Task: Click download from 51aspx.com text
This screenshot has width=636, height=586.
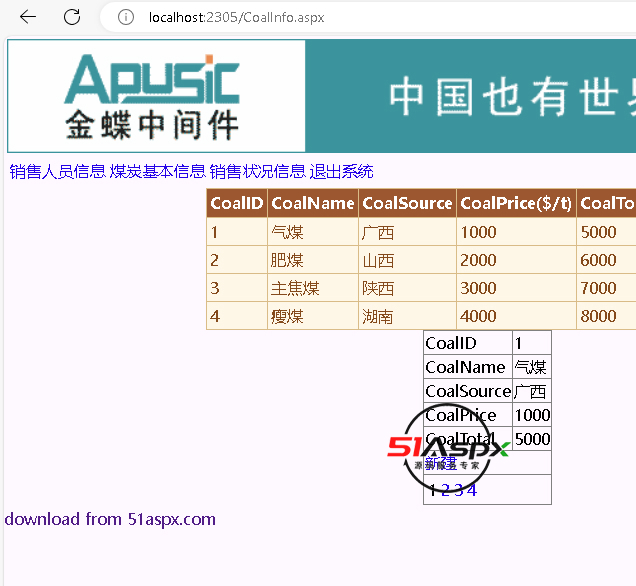Action: pos(110,519)
